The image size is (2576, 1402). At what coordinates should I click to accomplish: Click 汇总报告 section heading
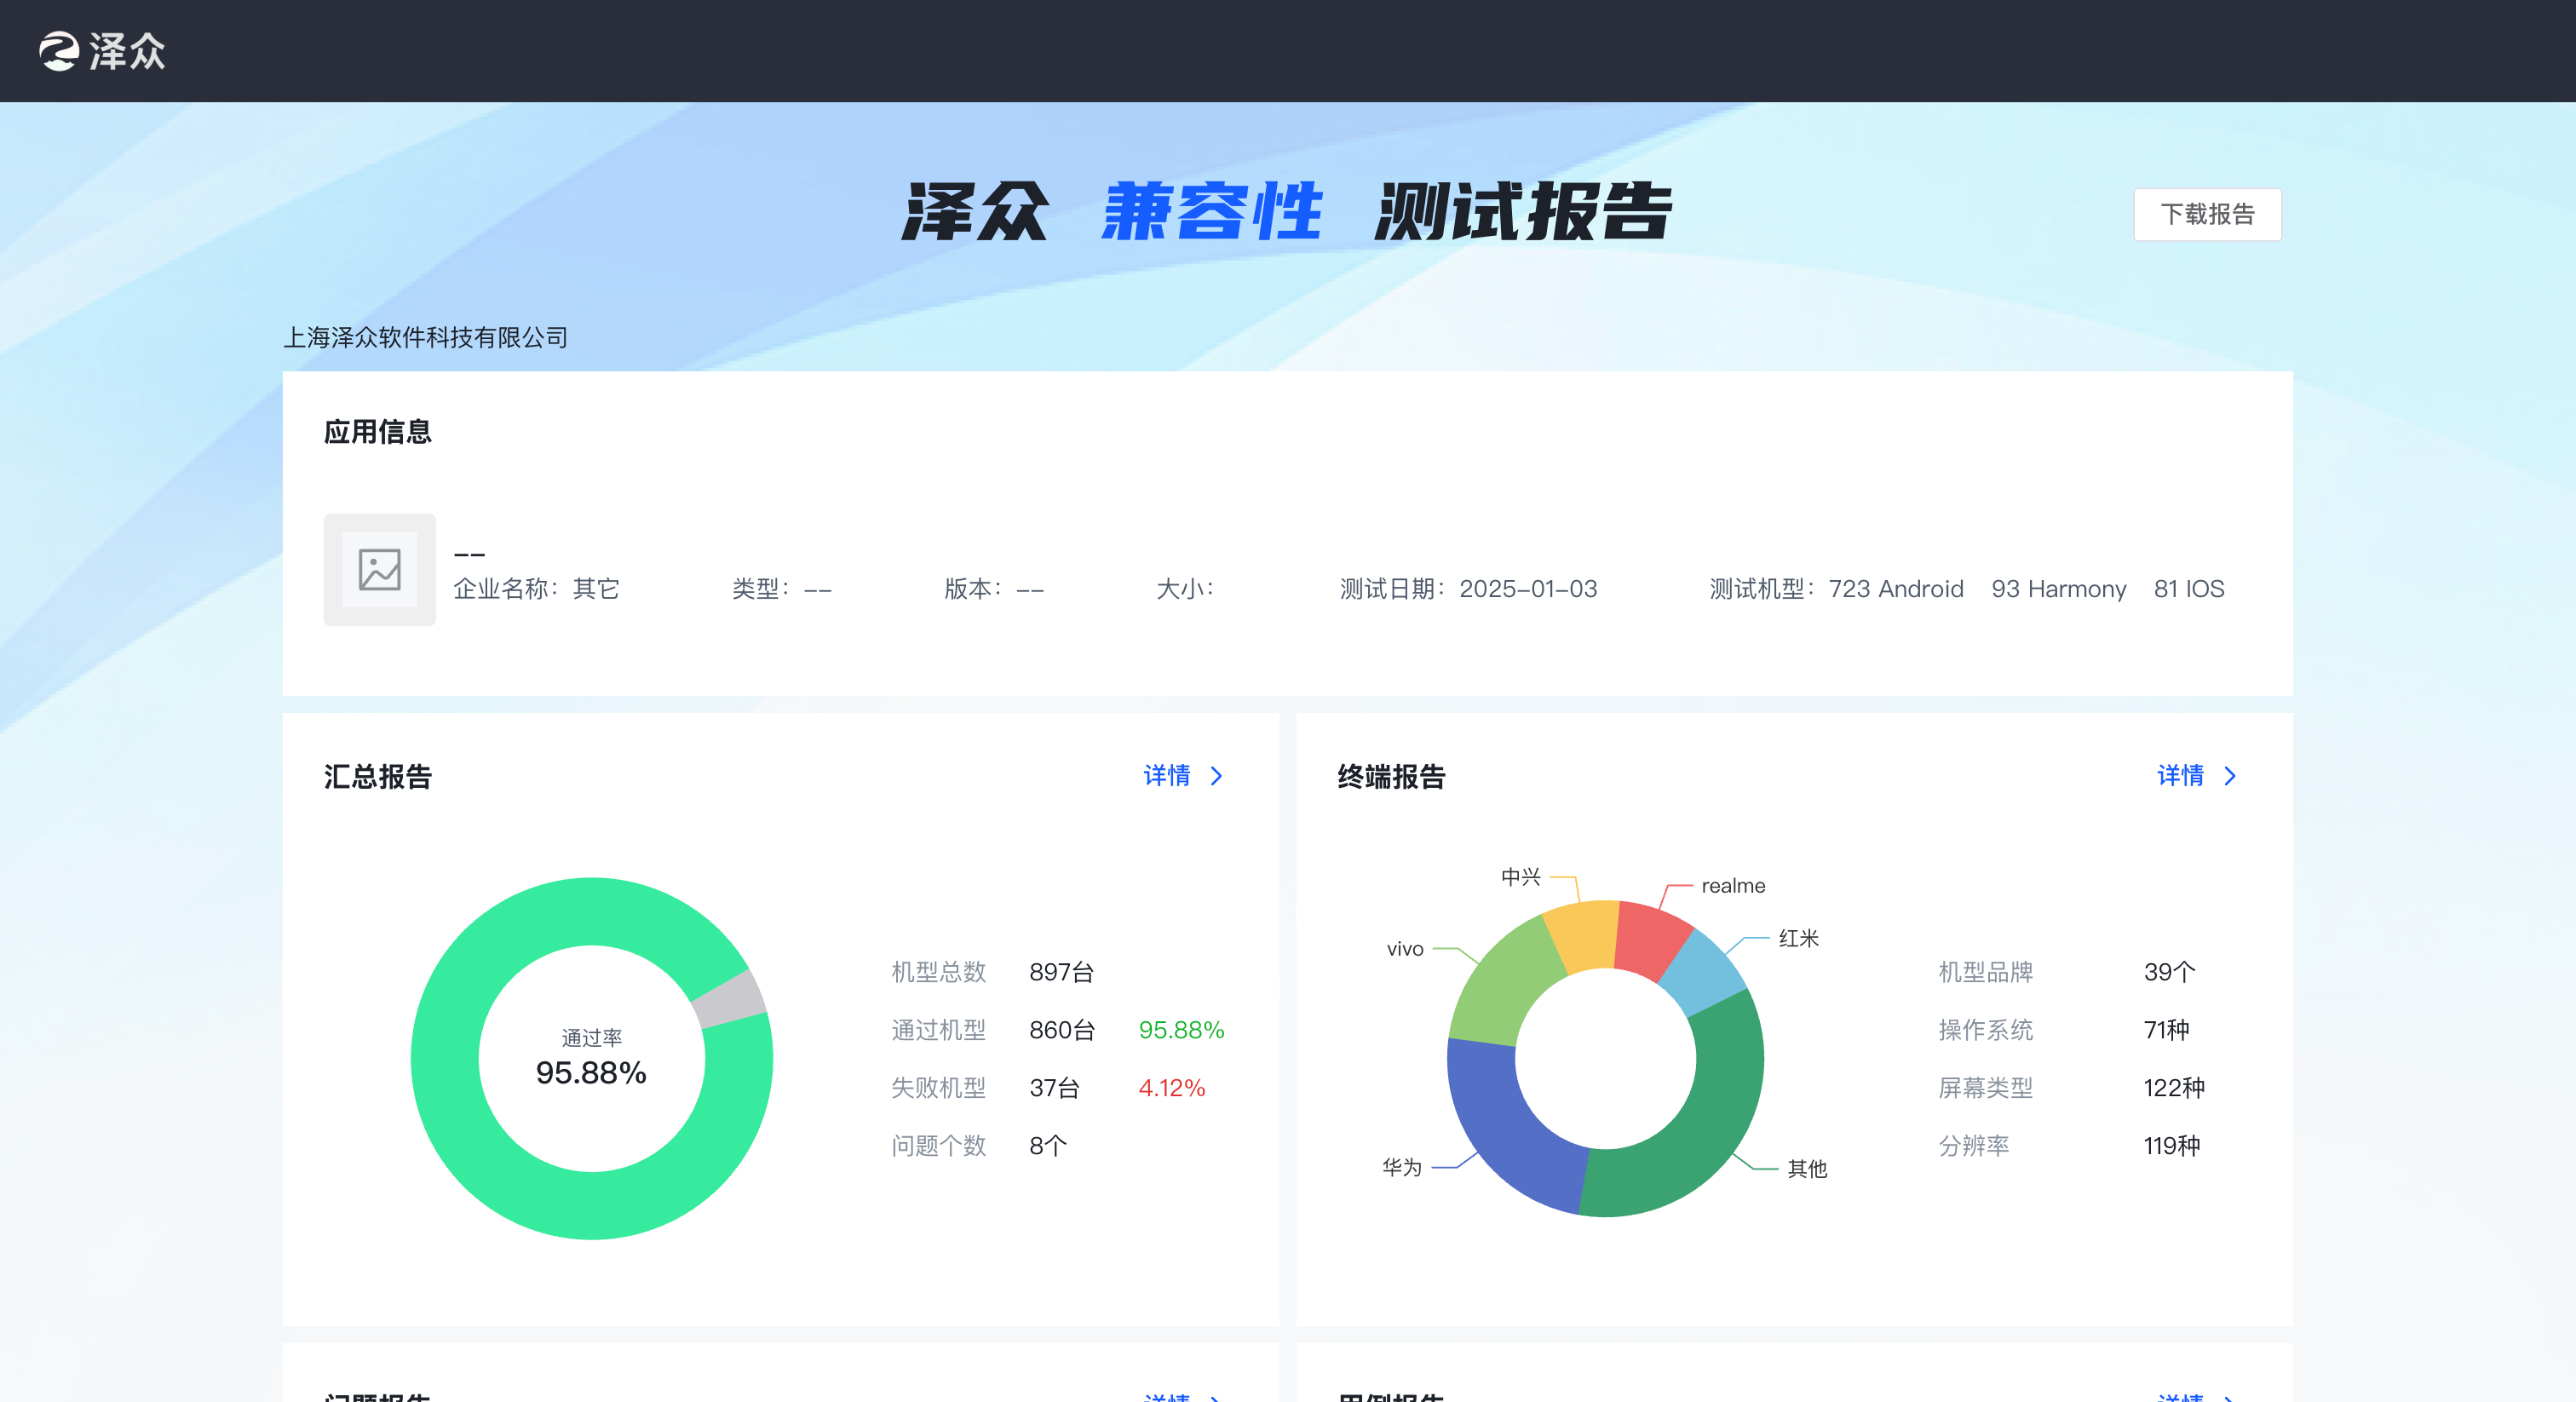click(377, 776)
